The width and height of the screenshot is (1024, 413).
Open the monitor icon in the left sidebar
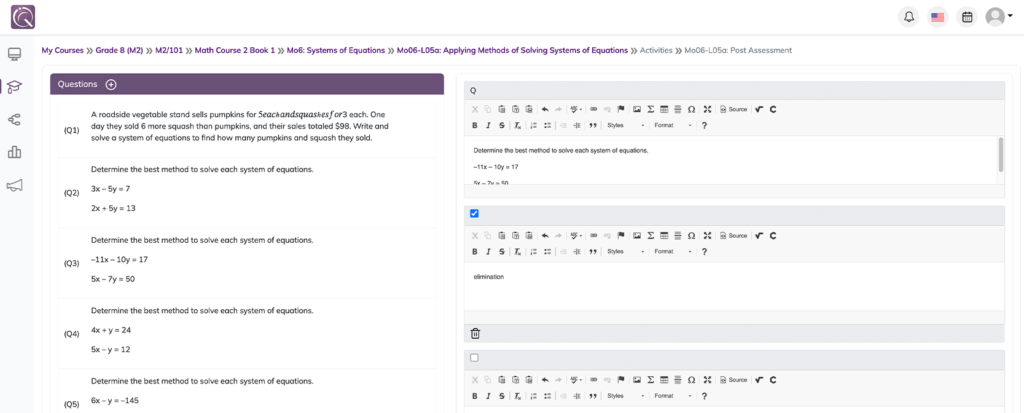point(14,54)
